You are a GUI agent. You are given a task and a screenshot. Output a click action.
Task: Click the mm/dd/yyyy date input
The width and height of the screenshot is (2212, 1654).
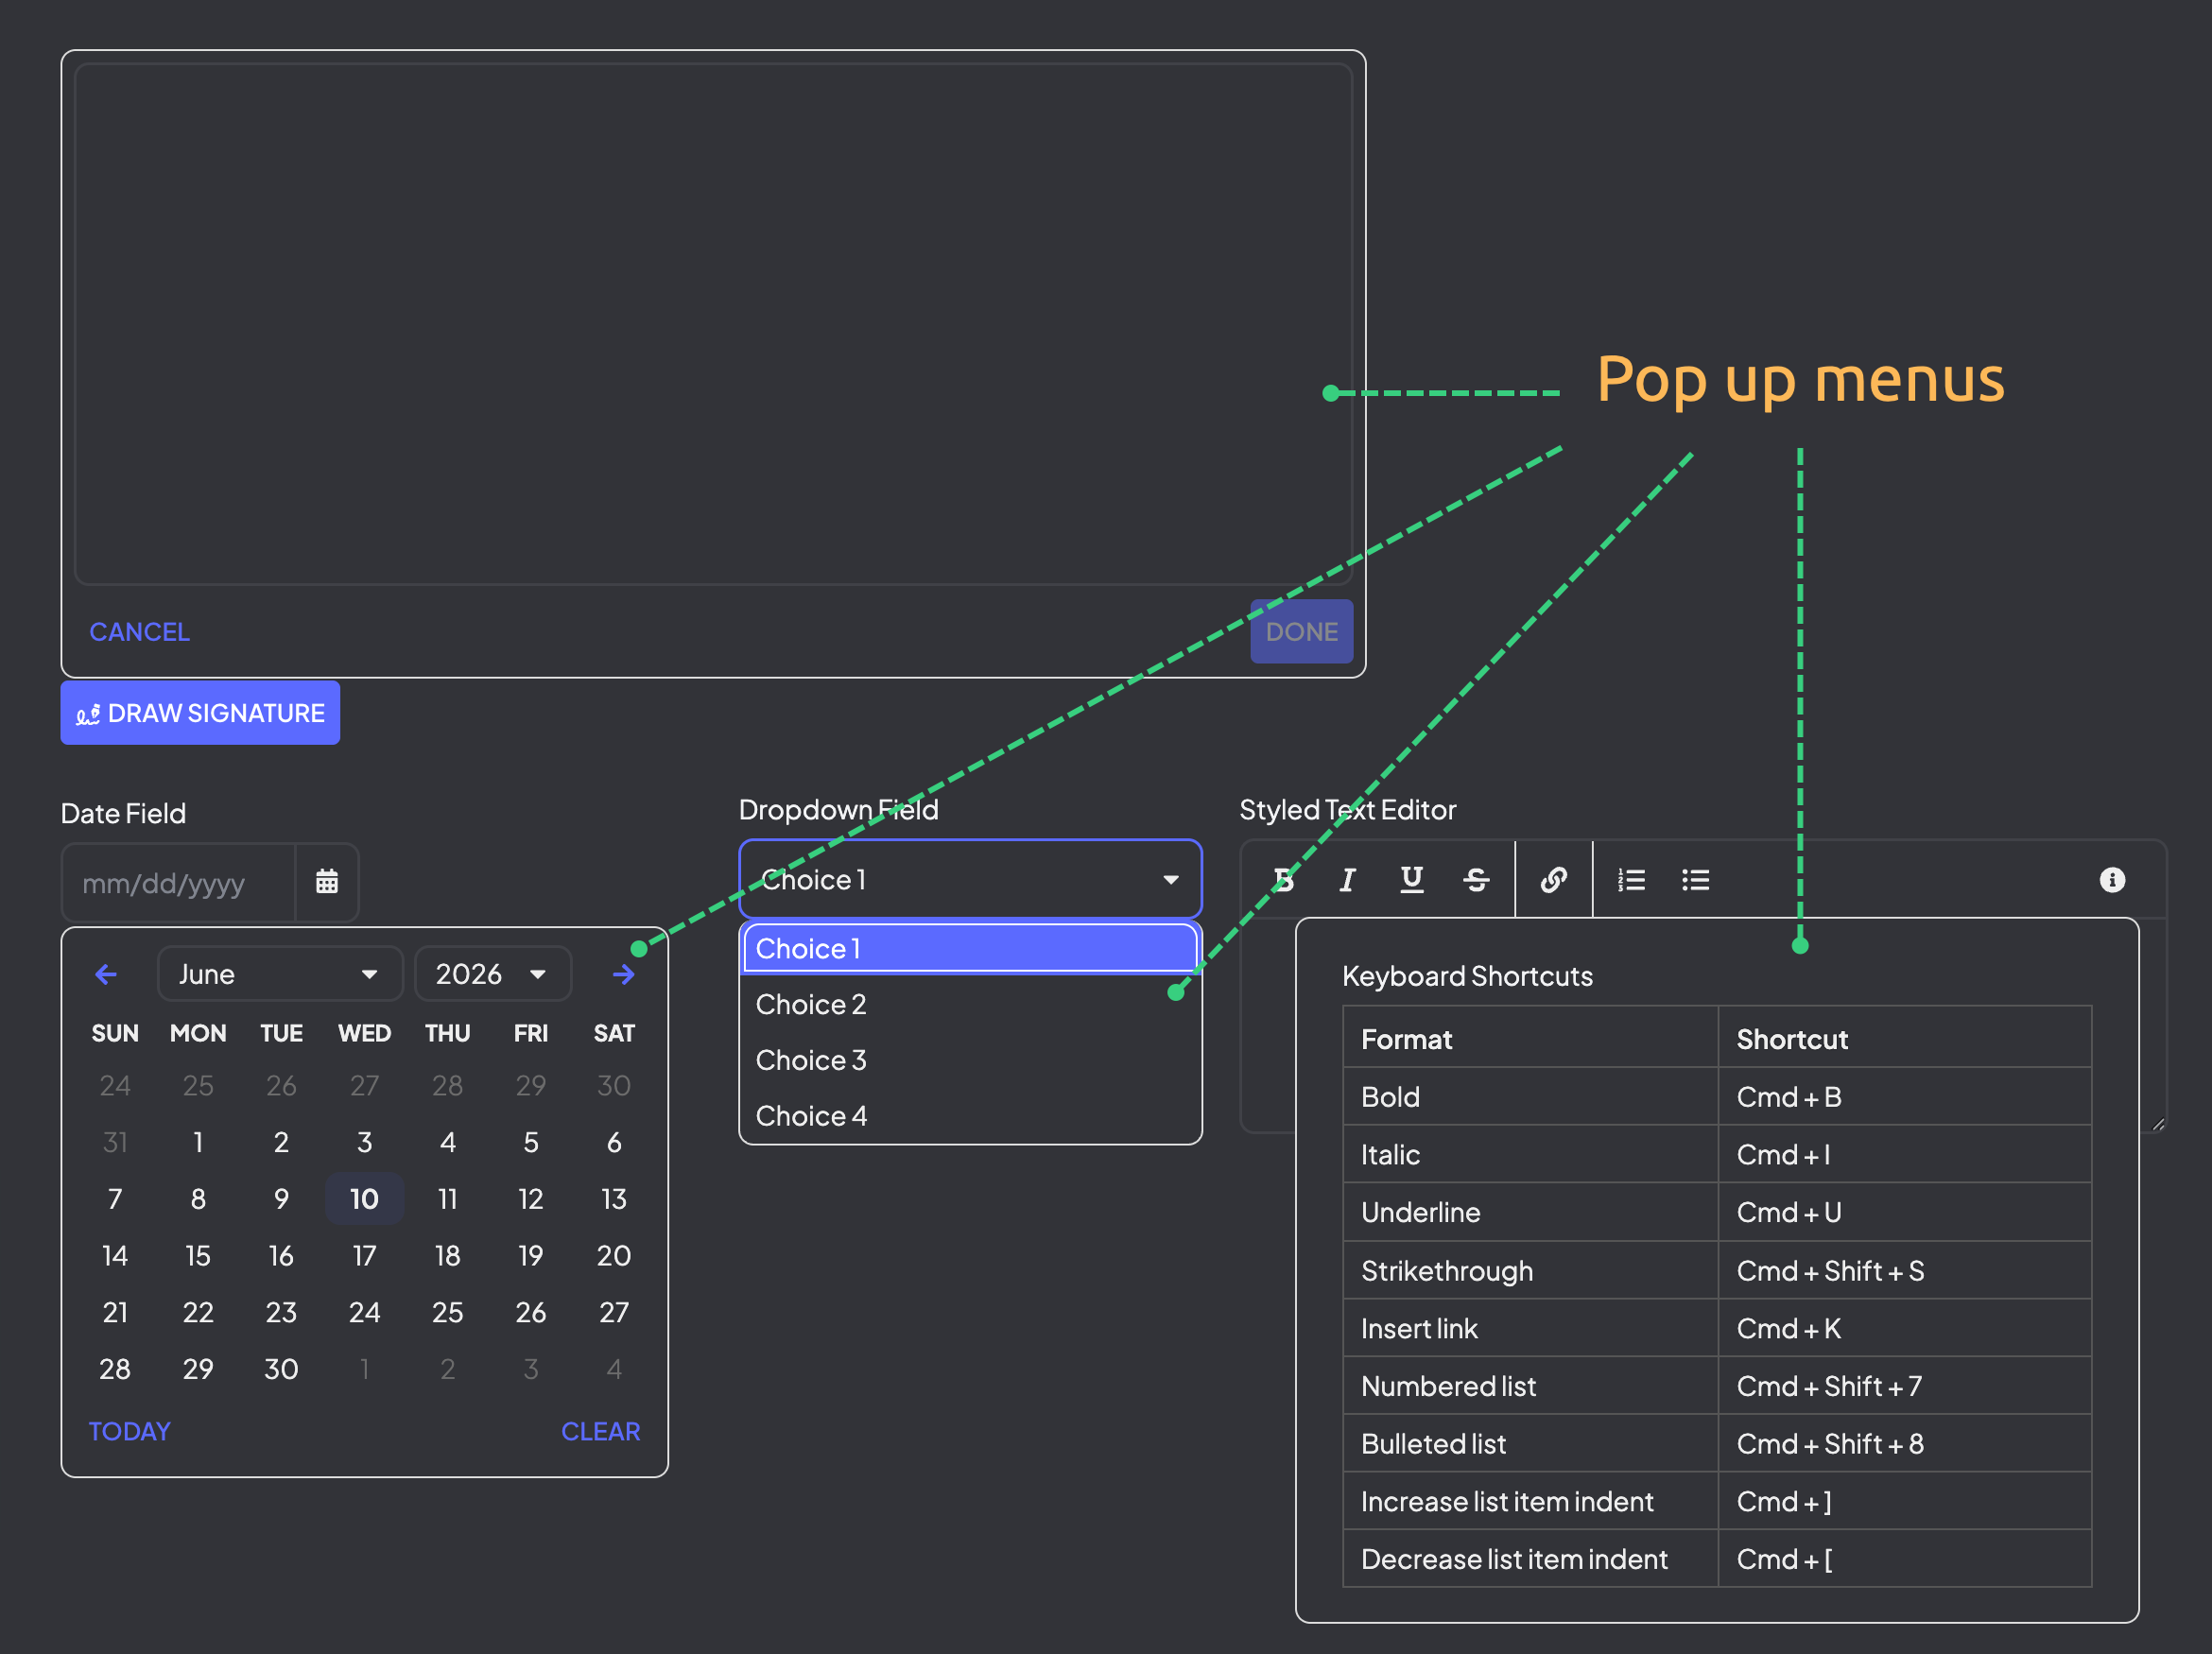click(x=180, y=883)
